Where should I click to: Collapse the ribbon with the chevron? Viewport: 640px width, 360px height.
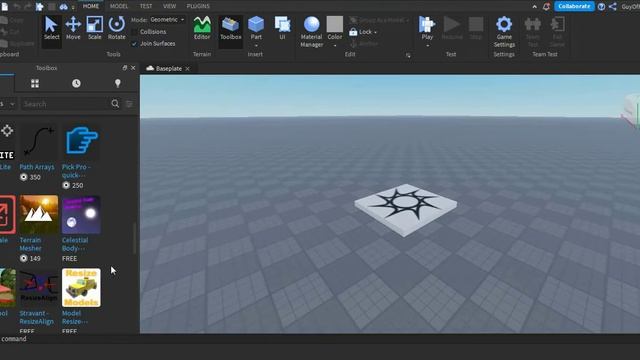click(534, 7)
